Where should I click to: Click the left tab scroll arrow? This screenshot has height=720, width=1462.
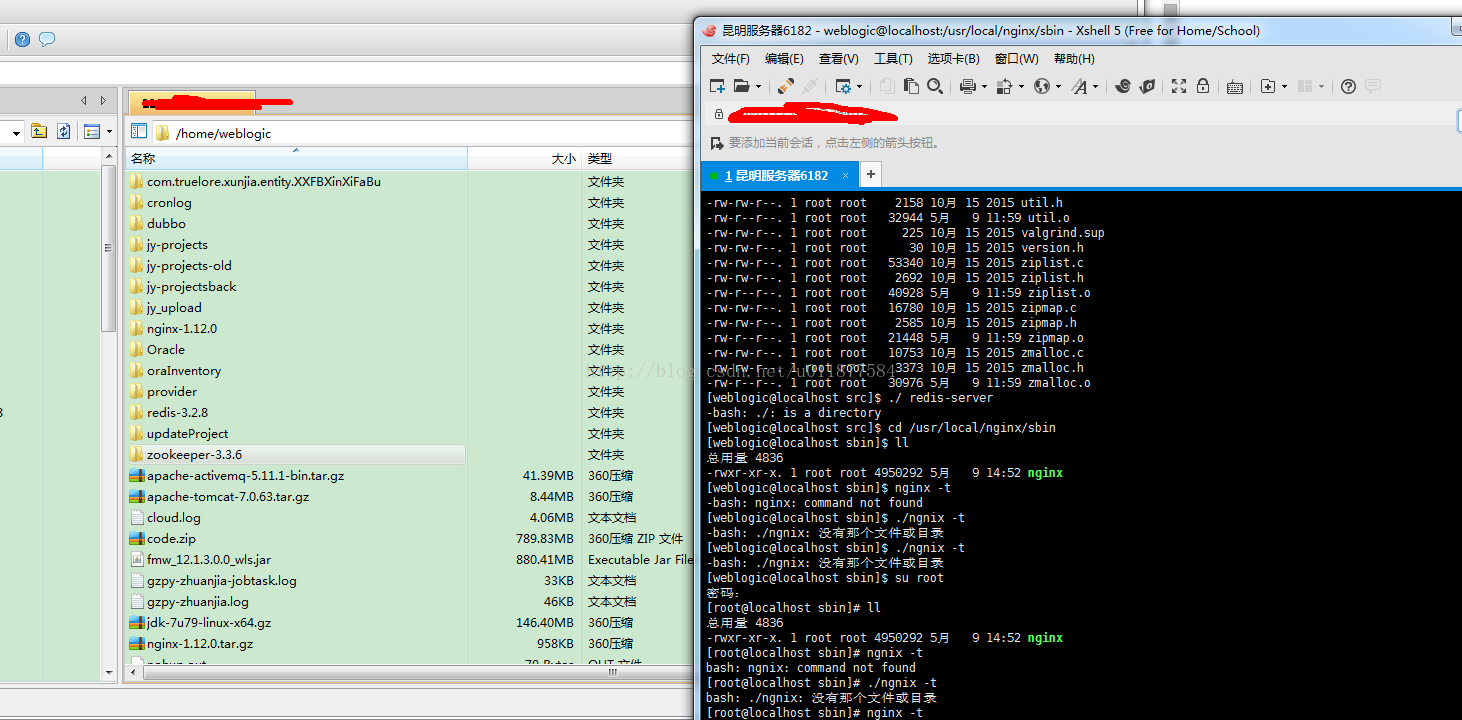pyautogui.click(x=85, y=100)
